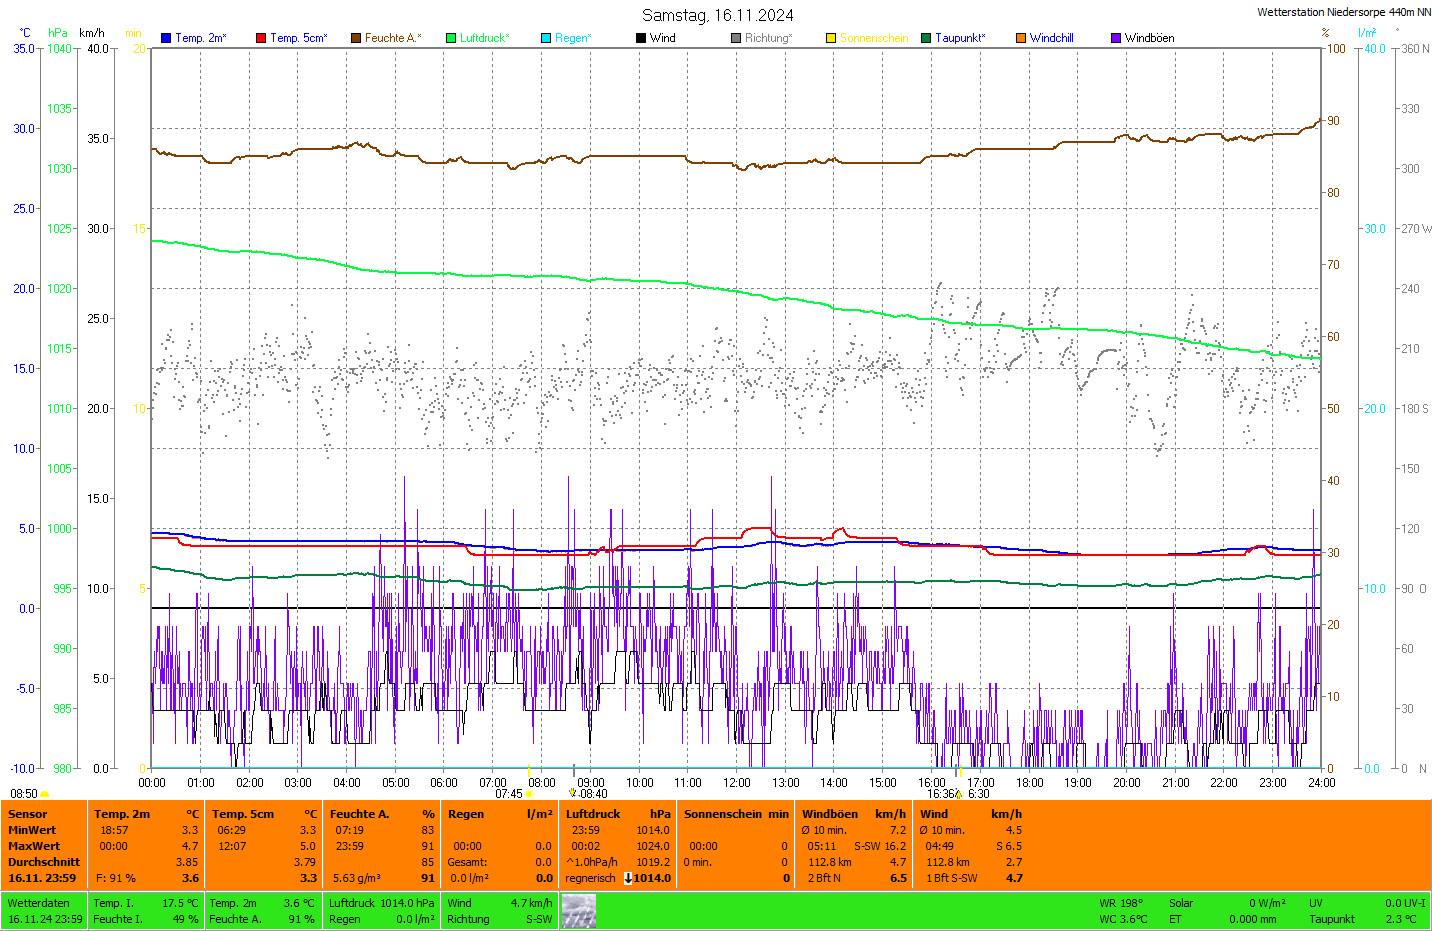Click the red Temp. 5cm legend square

pyautogui.click(x=261, y=38)
